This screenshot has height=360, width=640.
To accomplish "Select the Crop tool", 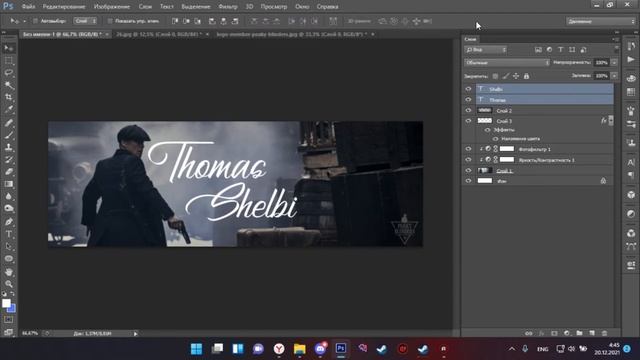I will coord(9,97).
